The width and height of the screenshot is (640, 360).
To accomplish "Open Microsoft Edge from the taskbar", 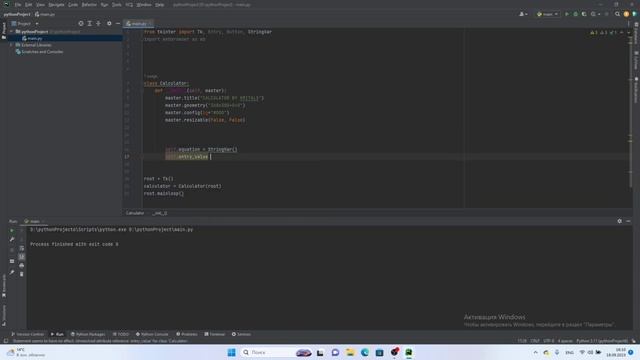I will (364, 352).
